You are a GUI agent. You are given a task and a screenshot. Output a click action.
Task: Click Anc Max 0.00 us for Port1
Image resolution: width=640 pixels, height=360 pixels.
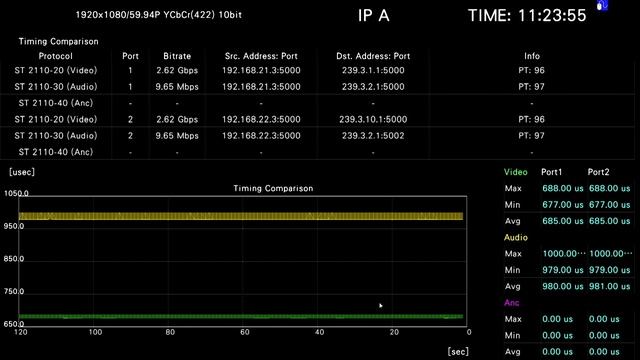coord(557,319)
